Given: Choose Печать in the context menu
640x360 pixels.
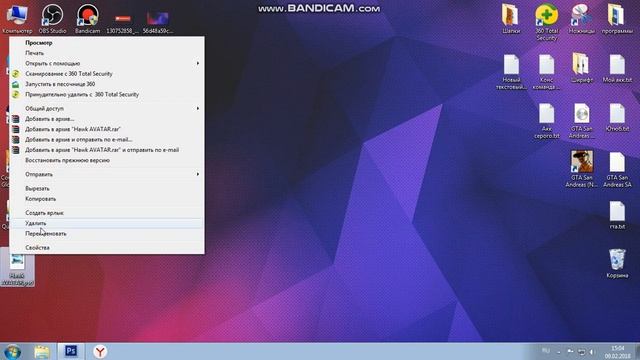Looking at the screenshot, I should click(107, 53).
